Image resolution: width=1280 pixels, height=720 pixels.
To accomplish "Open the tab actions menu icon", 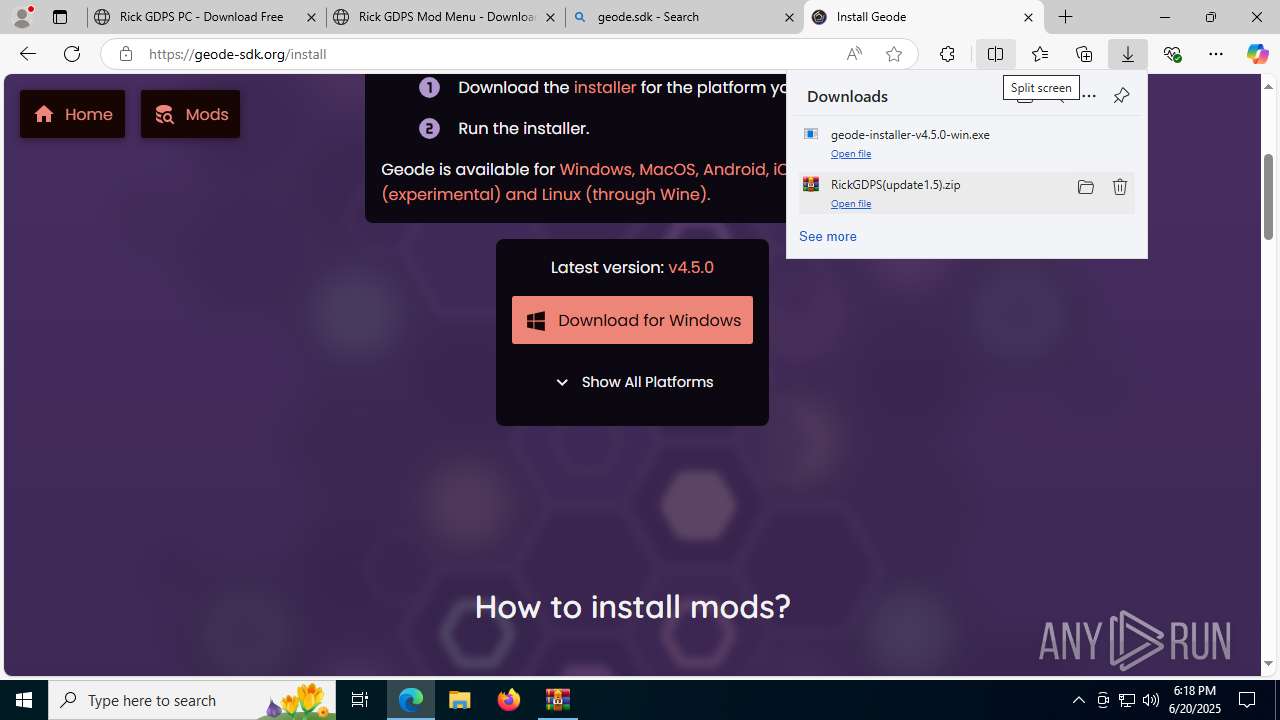I will (x=60, y=17).
